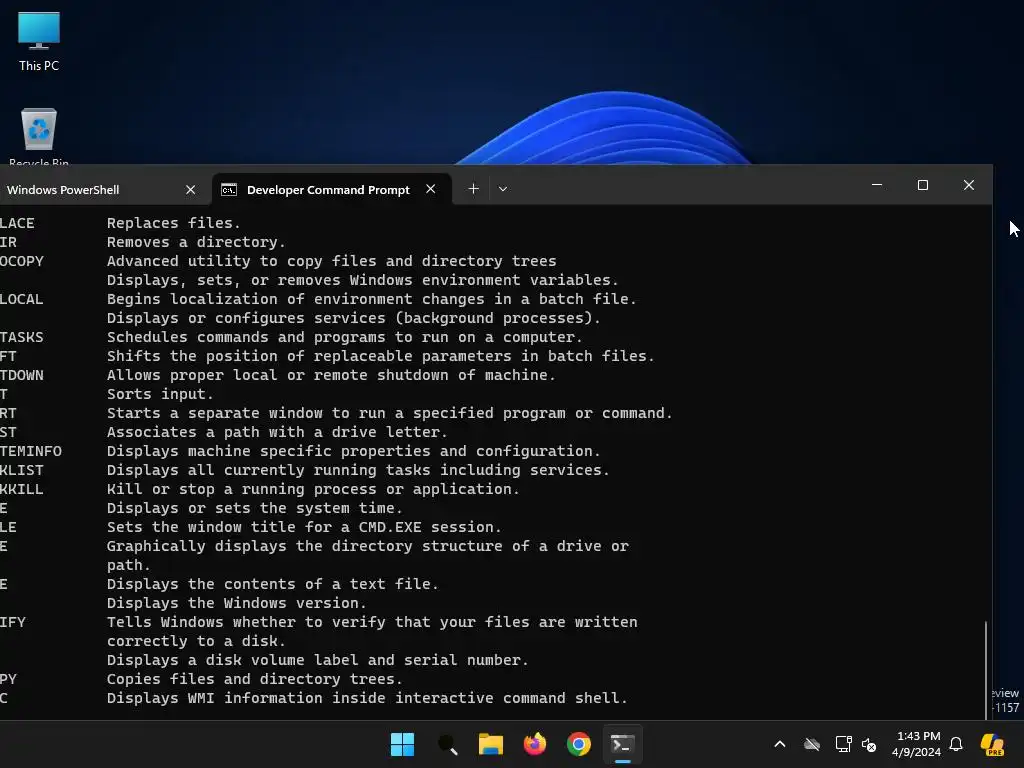Image resolution: width=1024 pixels, height=768 pixels.
Task: Show hidden system tray icons
Action: coord(780,744)
